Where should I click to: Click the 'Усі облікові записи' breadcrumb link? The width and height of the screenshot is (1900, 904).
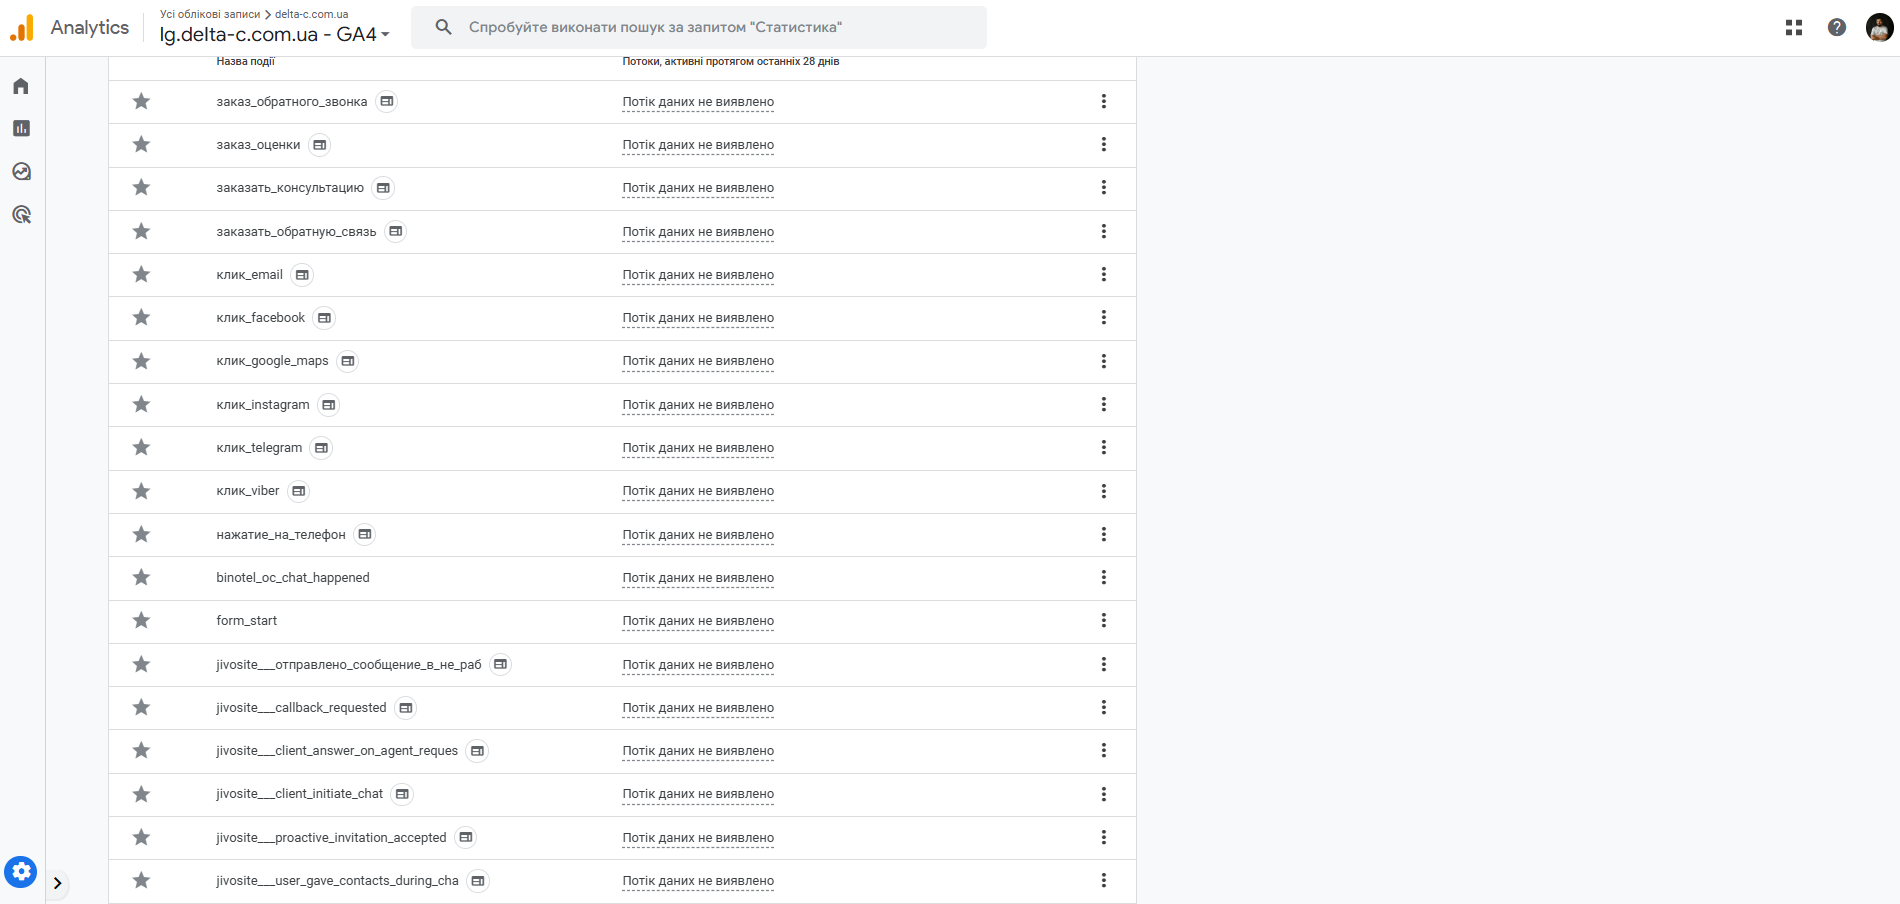[210, 14]
